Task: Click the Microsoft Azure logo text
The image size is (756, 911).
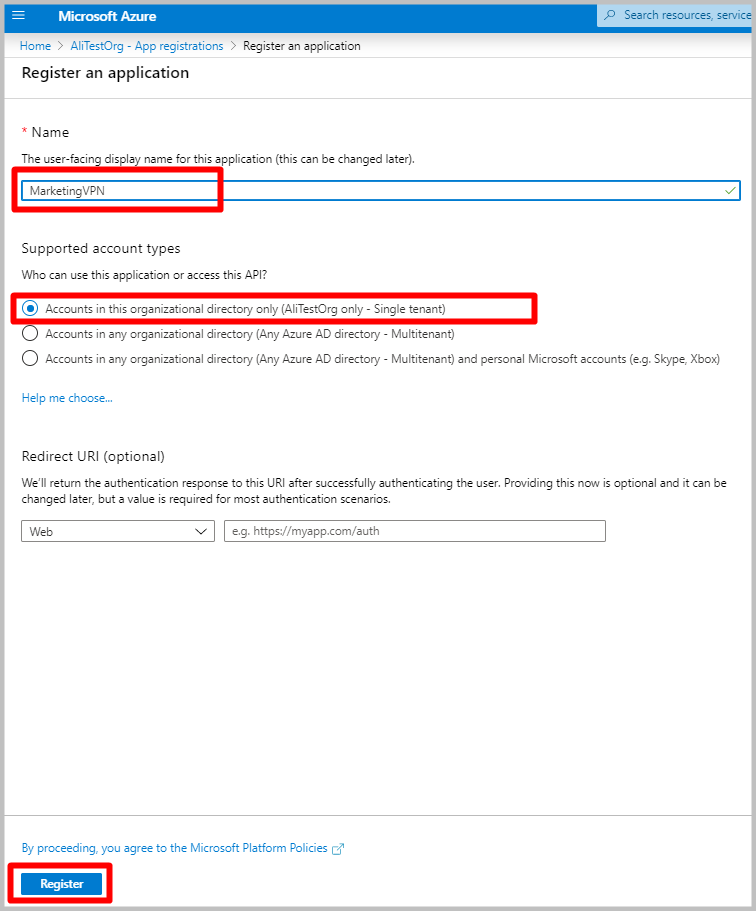Action: (x=107, y=16)
